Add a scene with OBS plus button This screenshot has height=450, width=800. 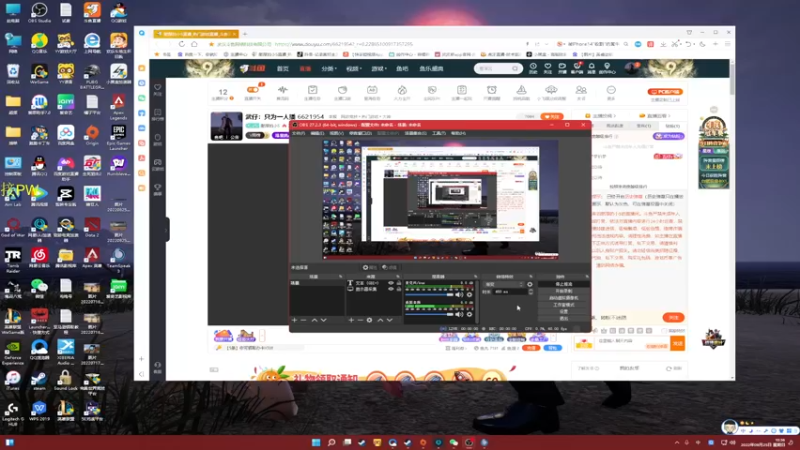294,320
